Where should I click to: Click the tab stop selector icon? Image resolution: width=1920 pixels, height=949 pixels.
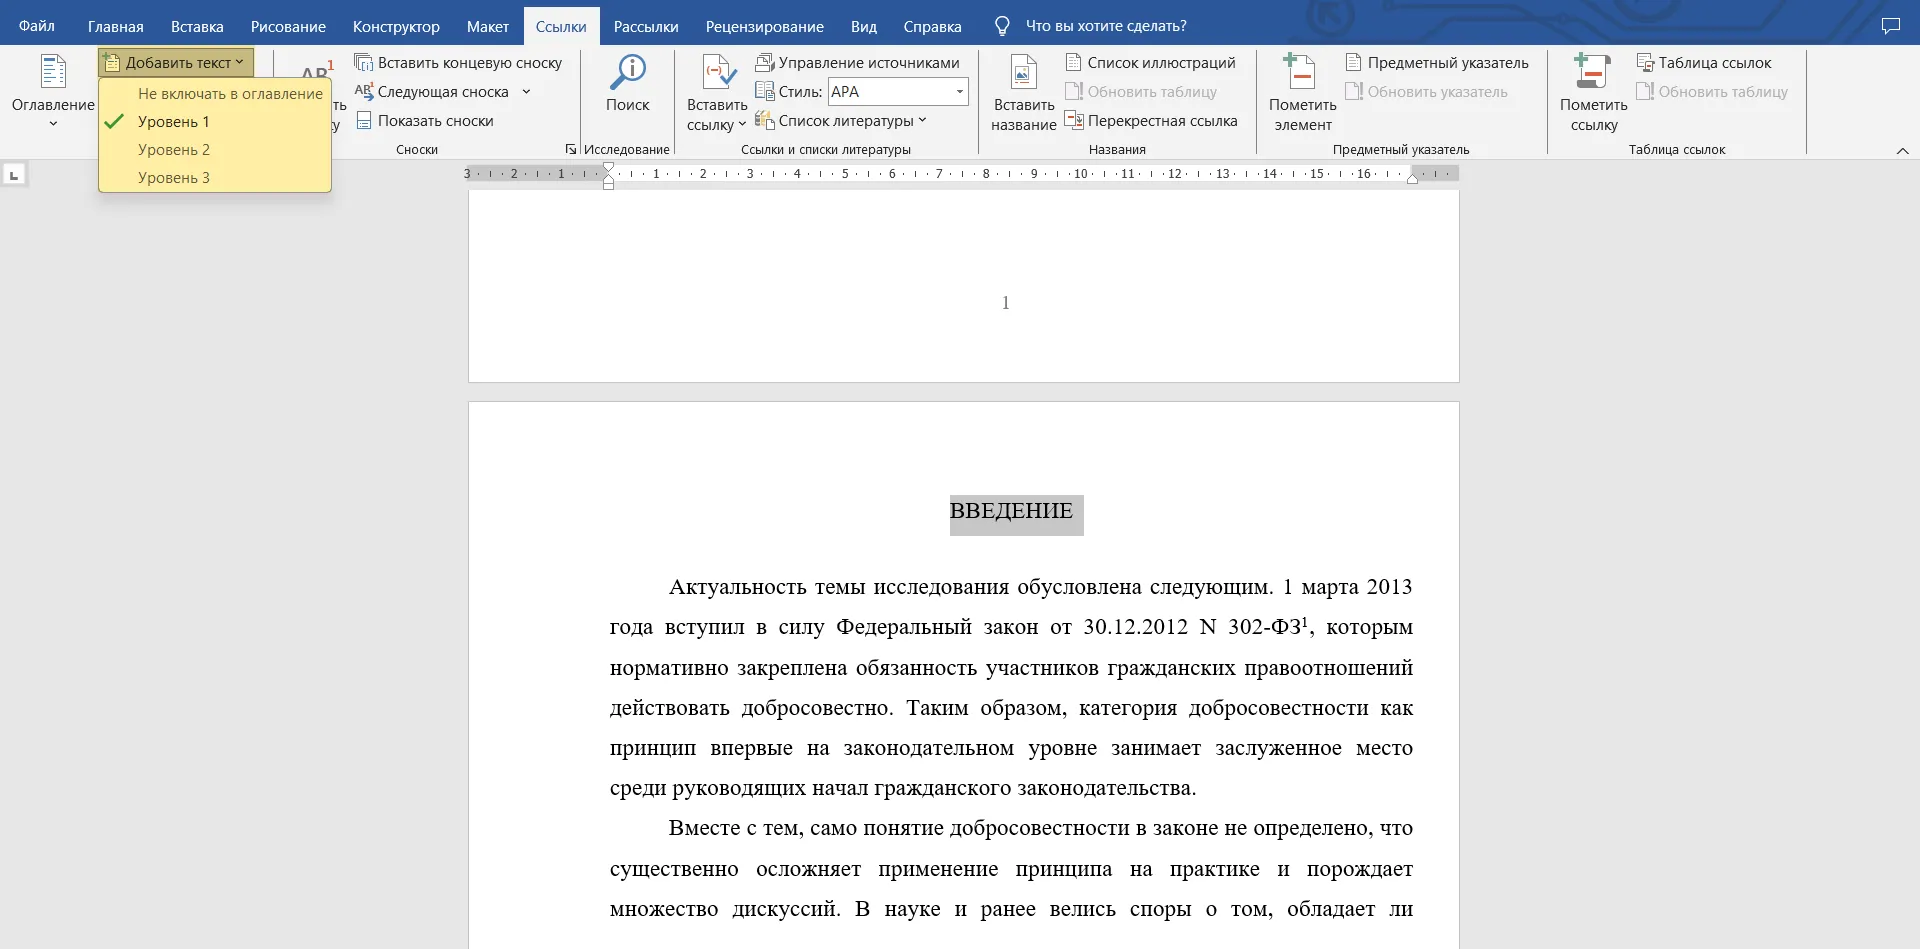tap(14, 175)
